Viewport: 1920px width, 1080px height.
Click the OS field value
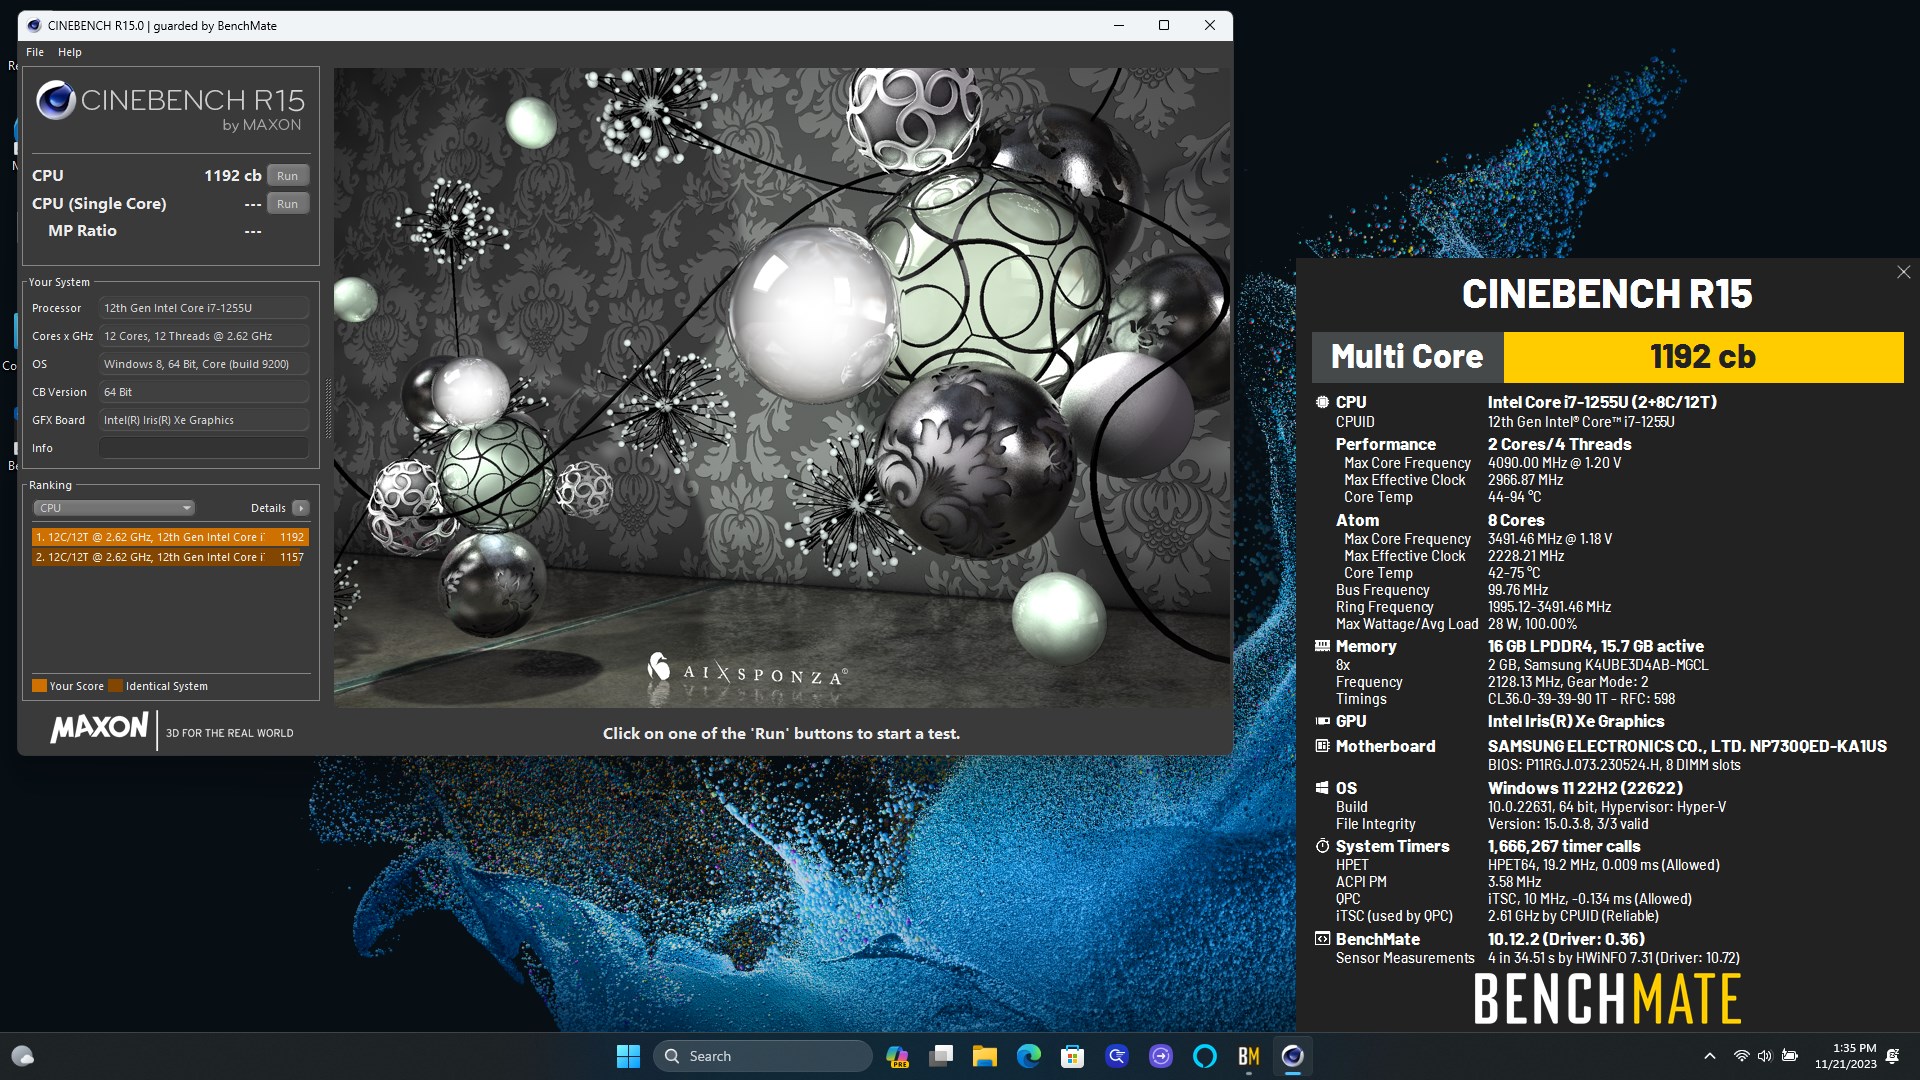coord(204,364)
